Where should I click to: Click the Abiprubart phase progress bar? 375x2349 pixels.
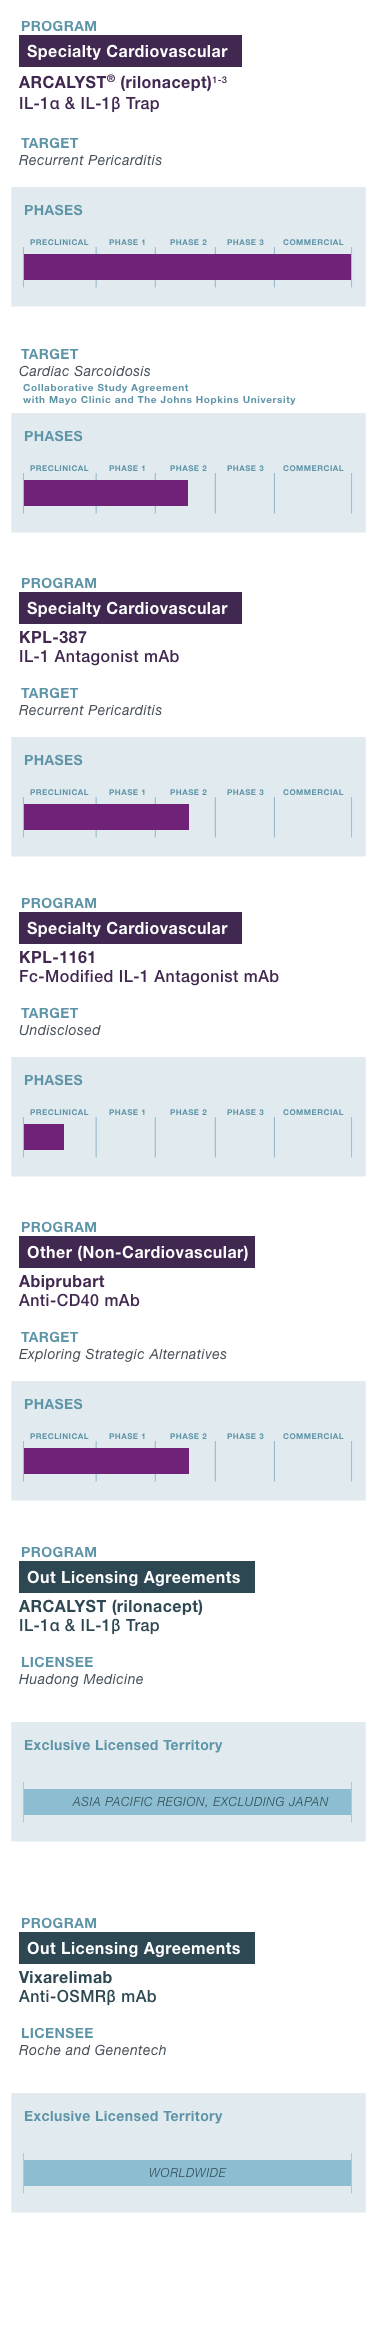tap(106, 1461)
